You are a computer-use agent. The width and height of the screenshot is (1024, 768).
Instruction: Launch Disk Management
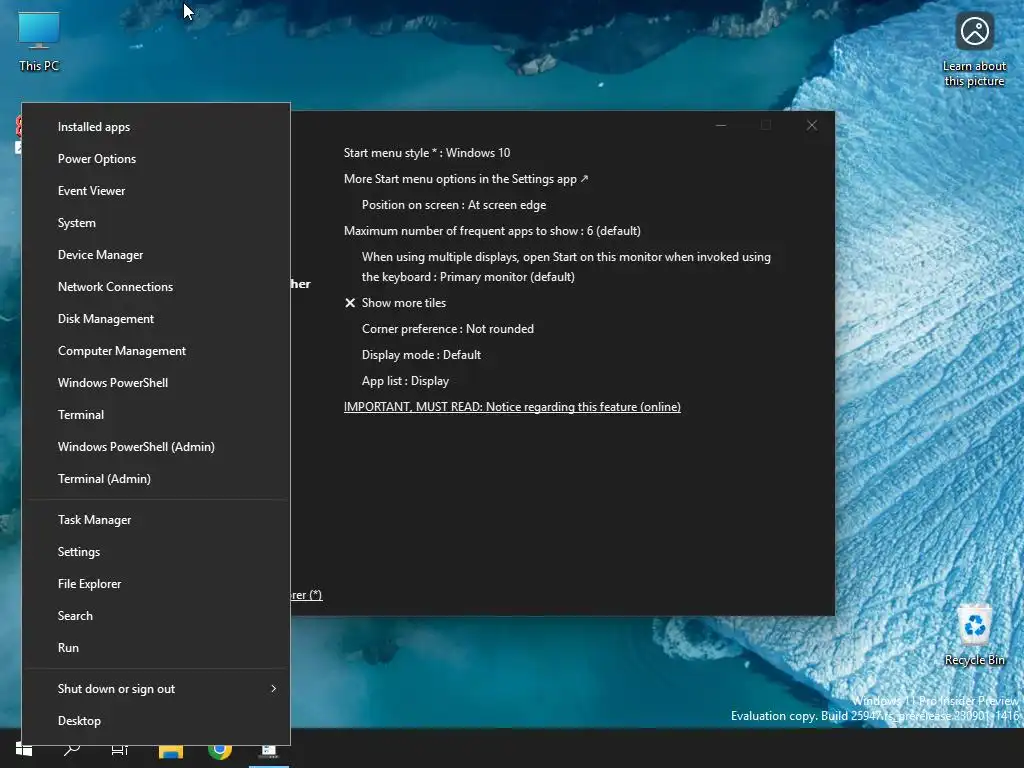(156, 319)
